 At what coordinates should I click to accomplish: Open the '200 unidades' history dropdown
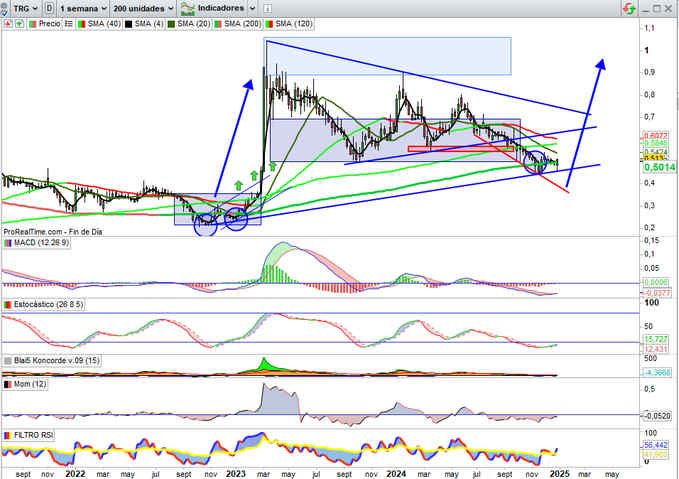pos(143,8)
